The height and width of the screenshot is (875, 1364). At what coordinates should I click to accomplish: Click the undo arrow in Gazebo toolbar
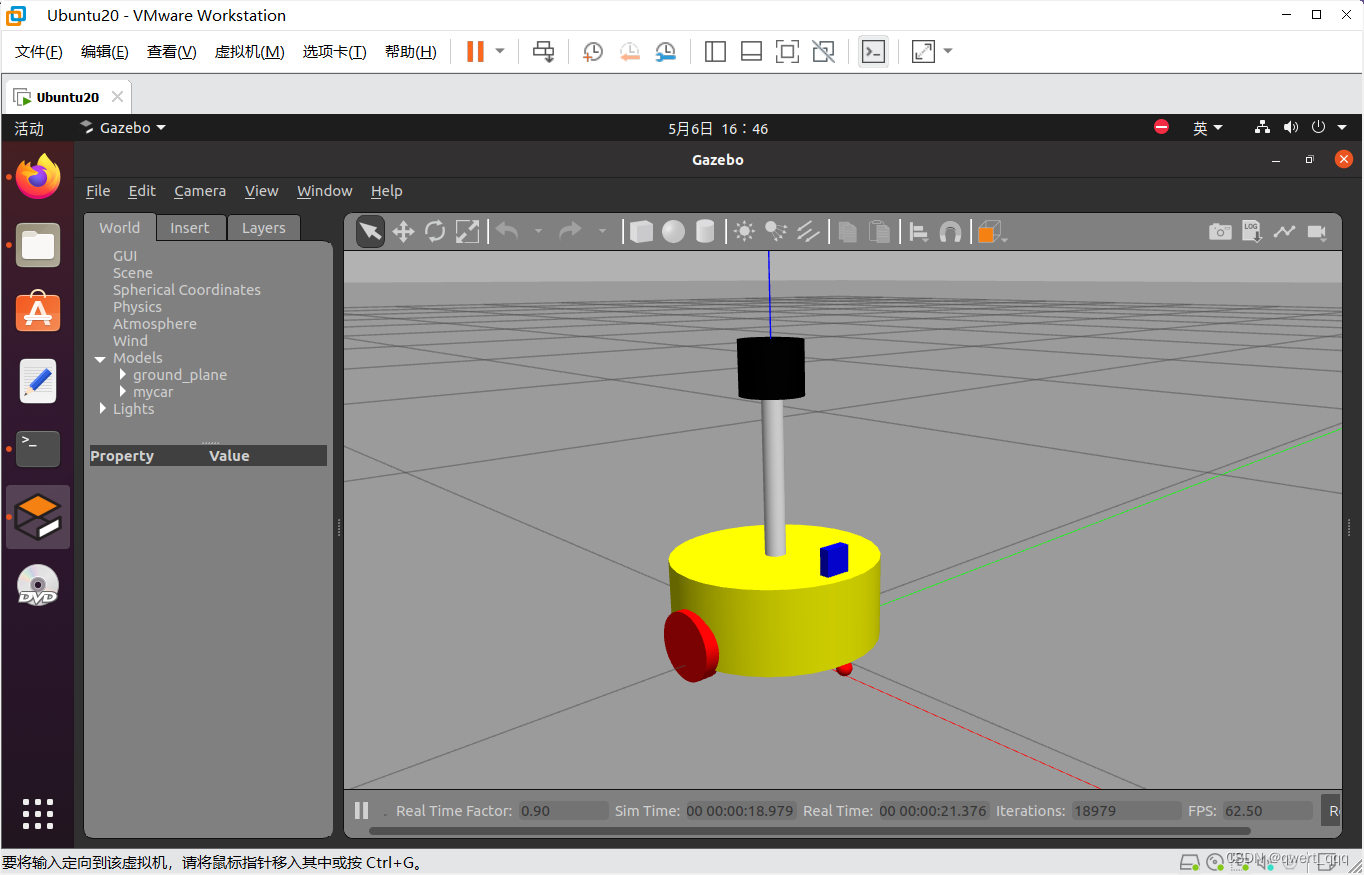coord(507,232)
